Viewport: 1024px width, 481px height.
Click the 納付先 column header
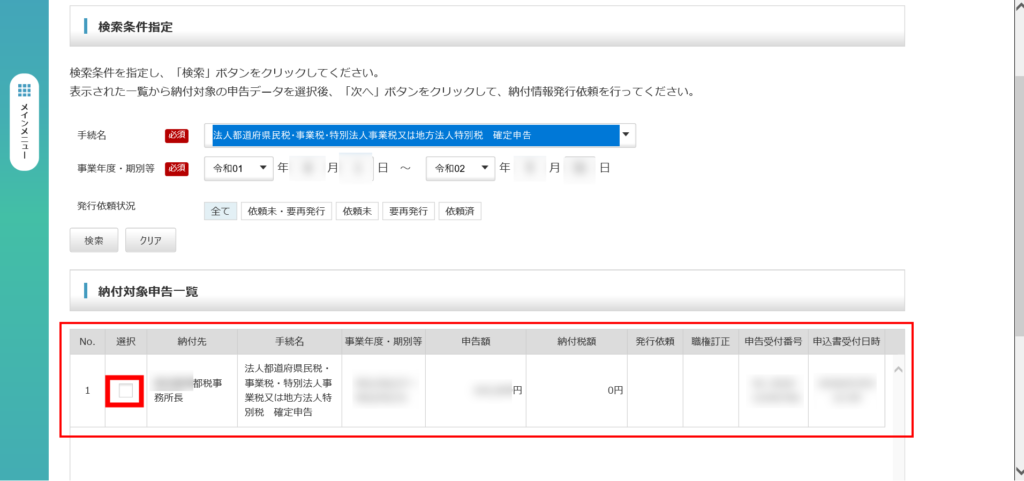pos(192,342)
